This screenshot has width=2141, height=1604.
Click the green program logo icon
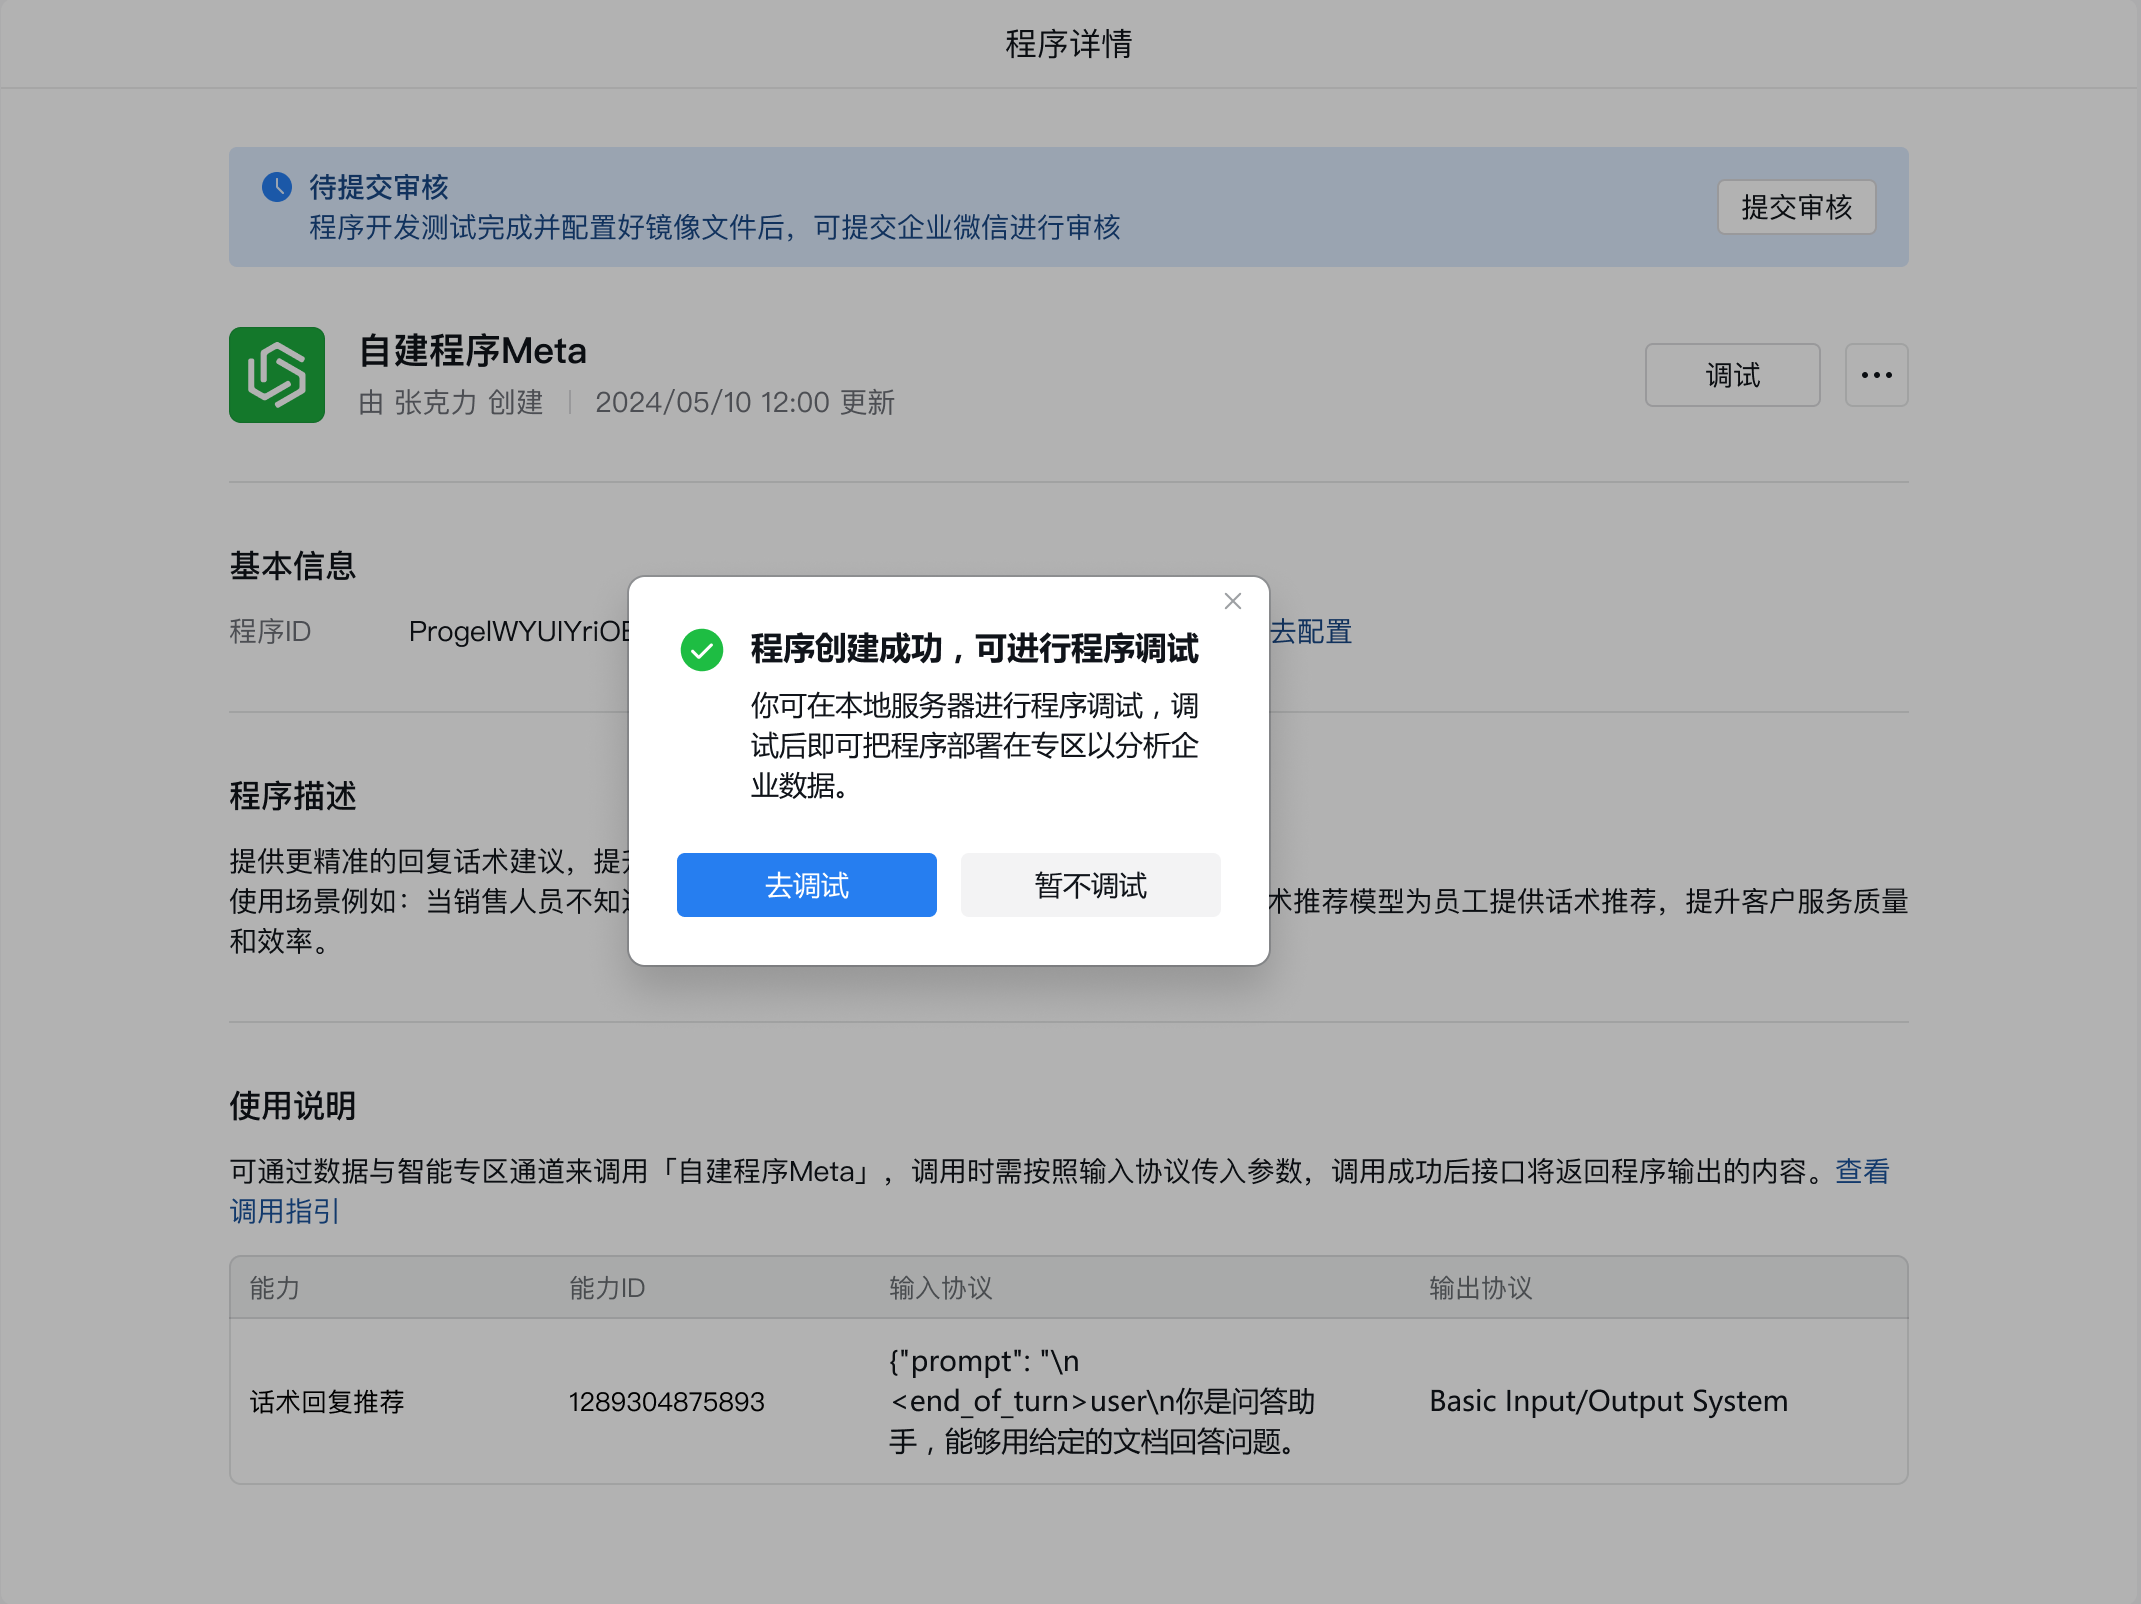coord(277,375)
